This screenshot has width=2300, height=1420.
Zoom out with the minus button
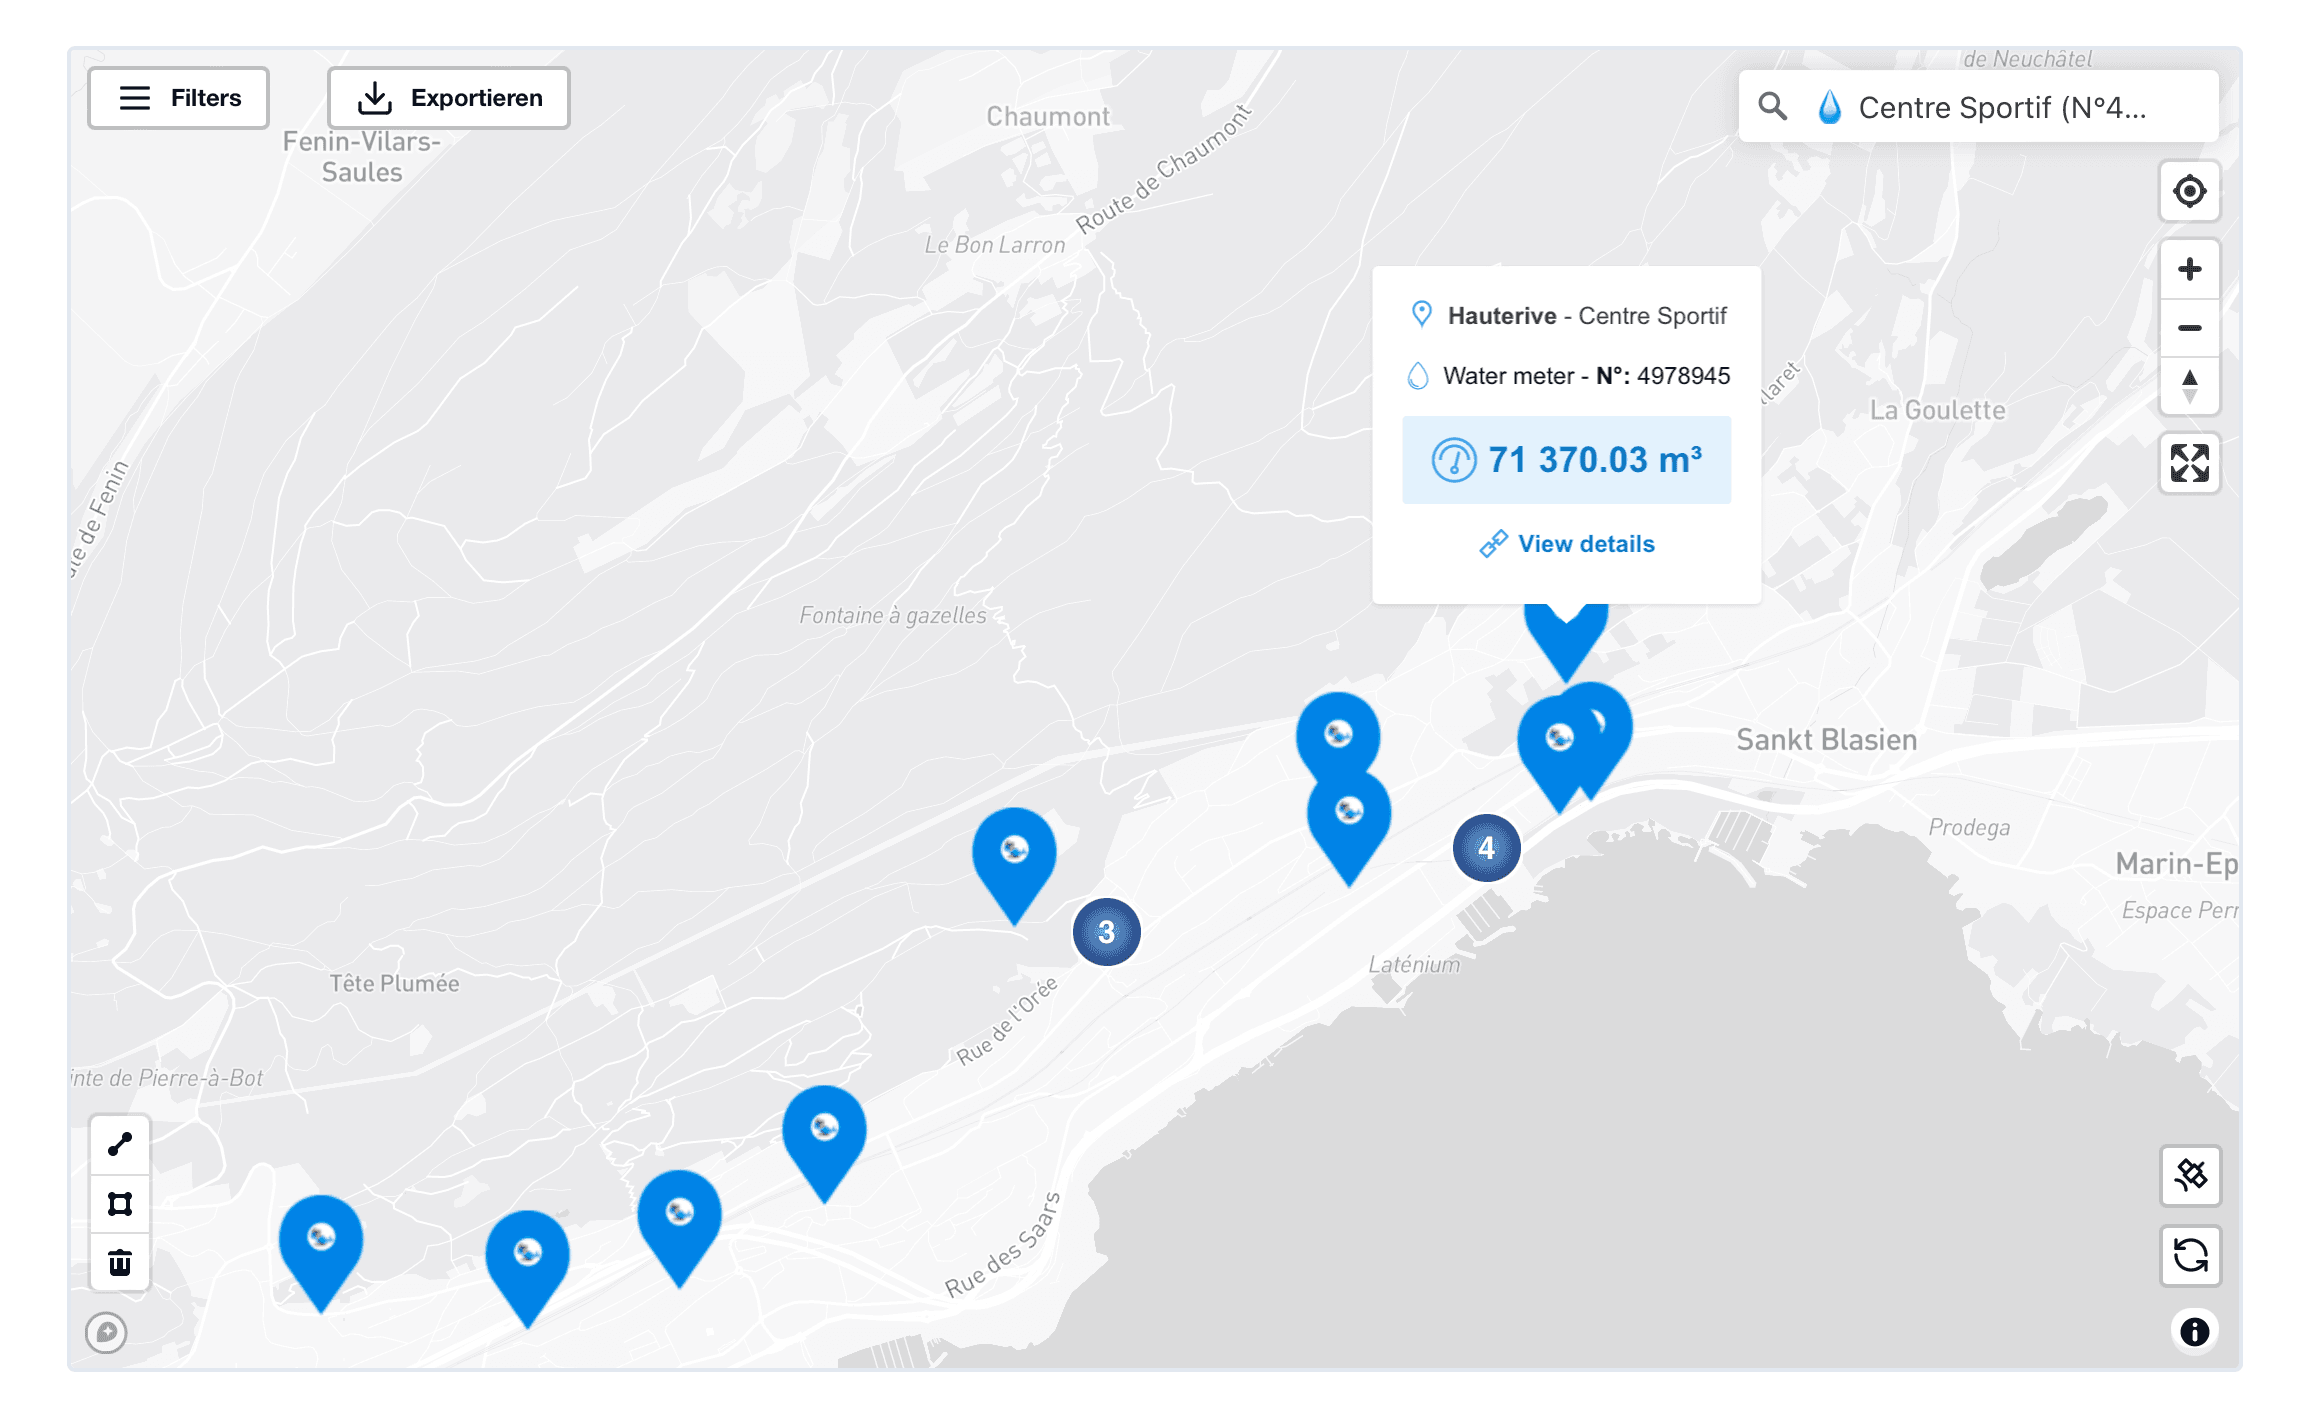pyautogui.click(x=2189, y=328)
